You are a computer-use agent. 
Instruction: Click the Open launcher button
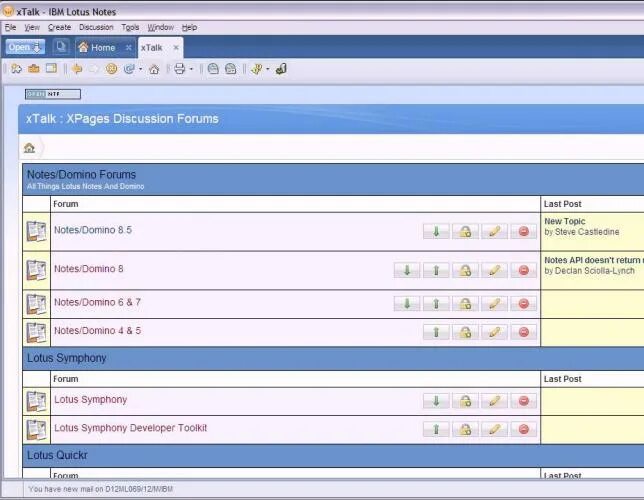point(25,47)
